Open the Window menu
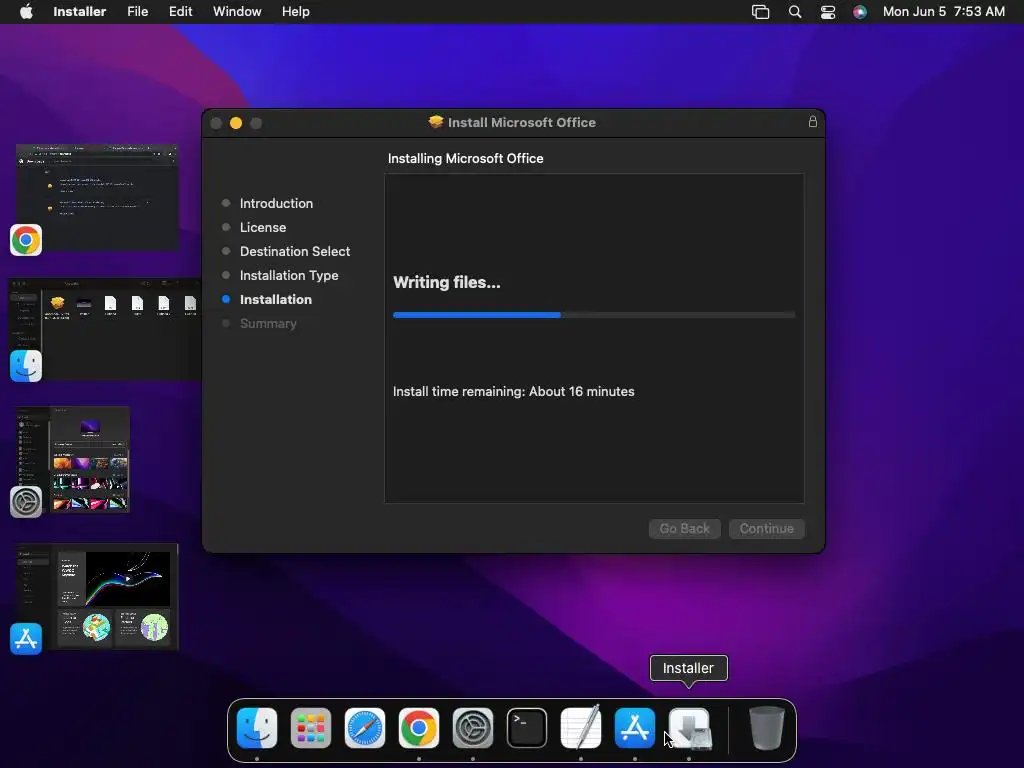Screen dimensions: 1024x768 pos(237,12)
